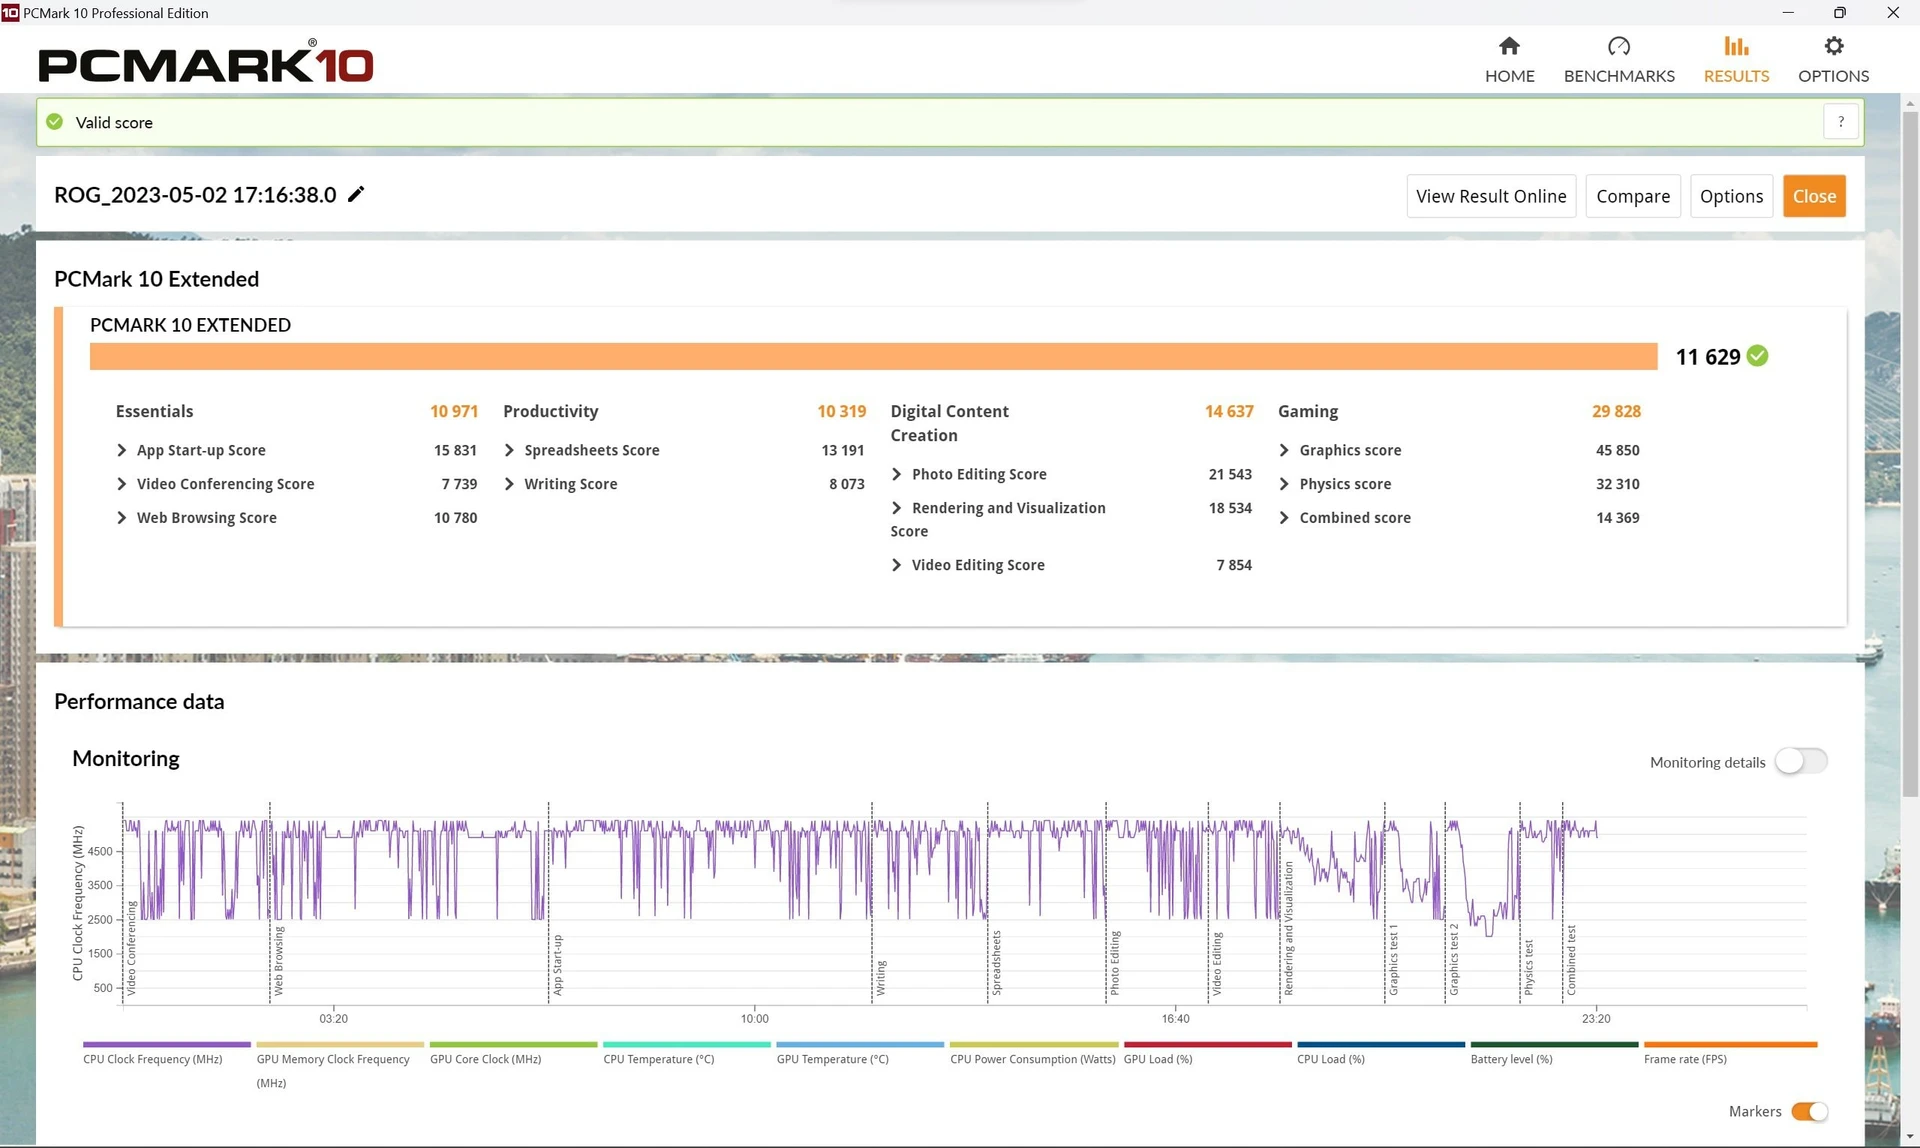The height and width of the screenshot is (1148, 1920).
Task: Switch to the Results tab
Action: click(x=1736, y=59)
